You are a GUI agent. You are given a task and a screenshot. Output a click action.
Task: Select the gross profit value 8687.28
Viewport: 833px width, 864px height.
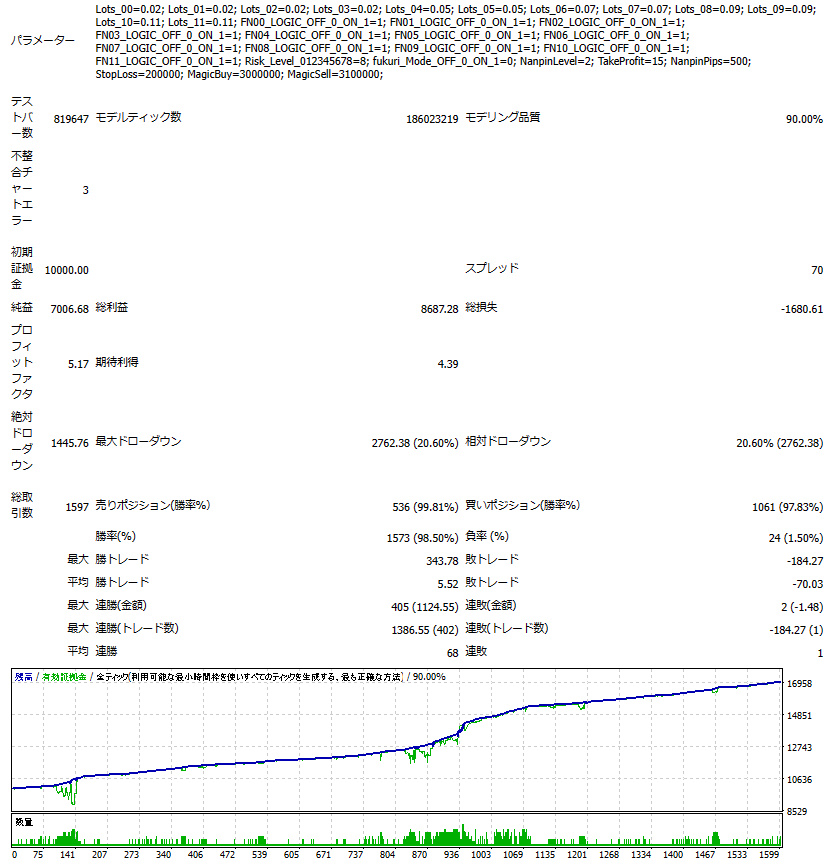pyautogui.click(x=440, y=309)
